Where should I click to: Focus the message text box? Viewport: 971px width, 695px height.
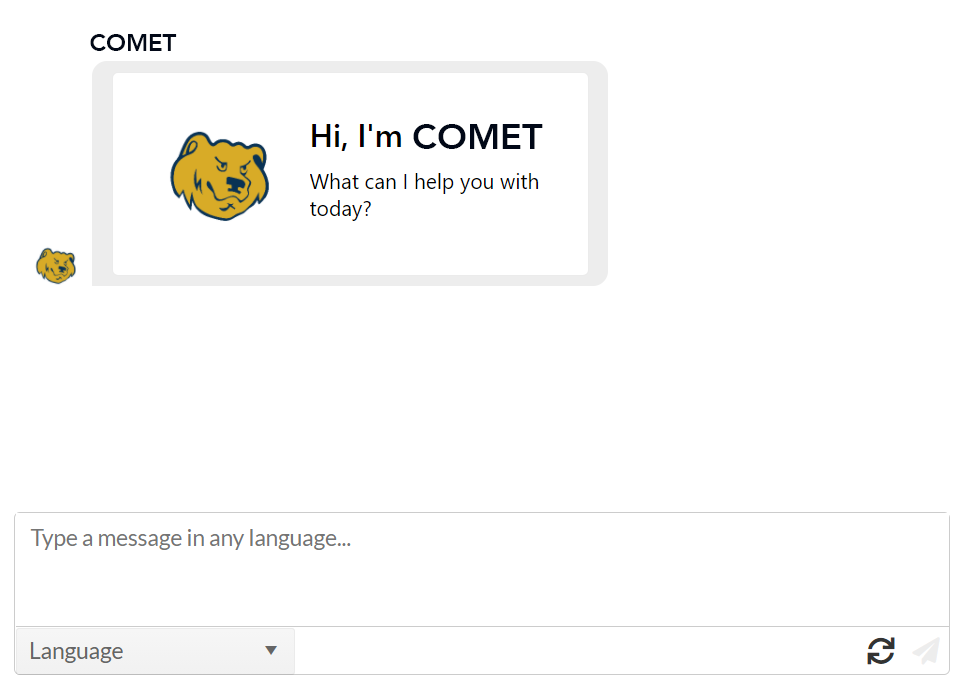[x=482, y=569]
